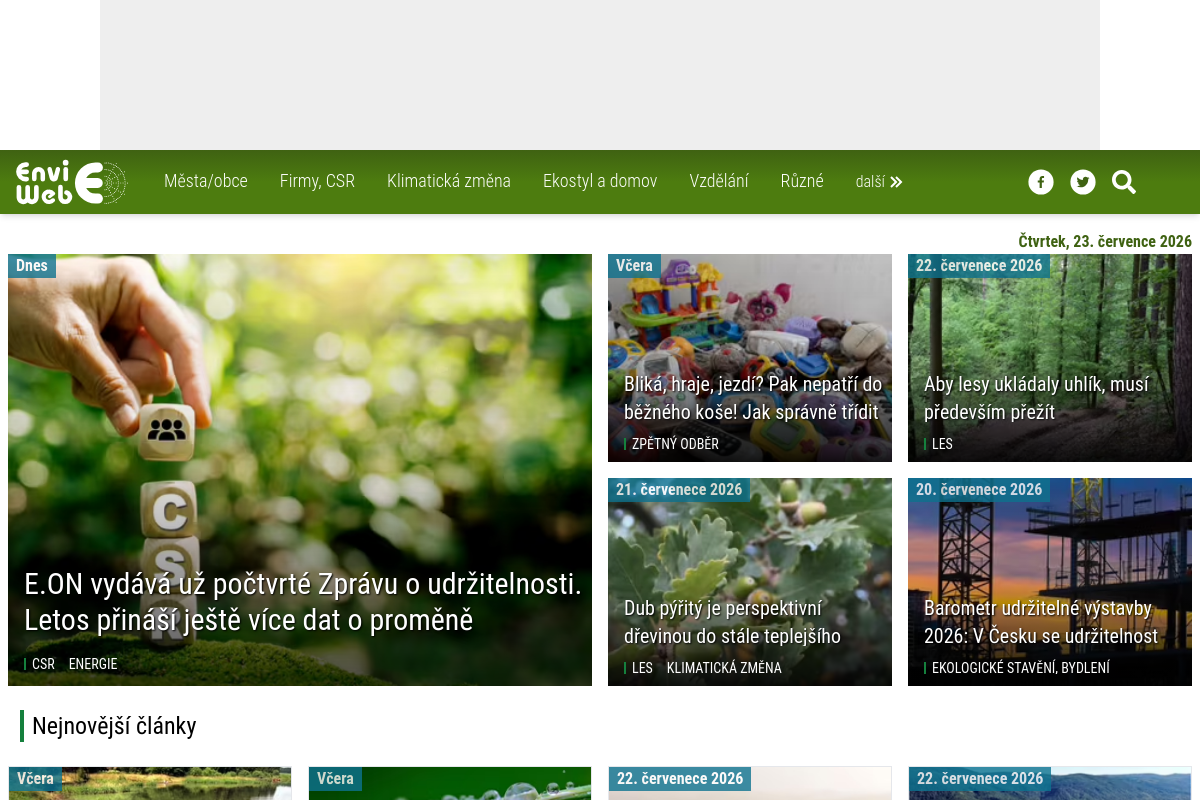The width and height of the screenshot is (1200, 800).
Task: Open the Firmy, CSR menu item
Action: coord(317,181)
